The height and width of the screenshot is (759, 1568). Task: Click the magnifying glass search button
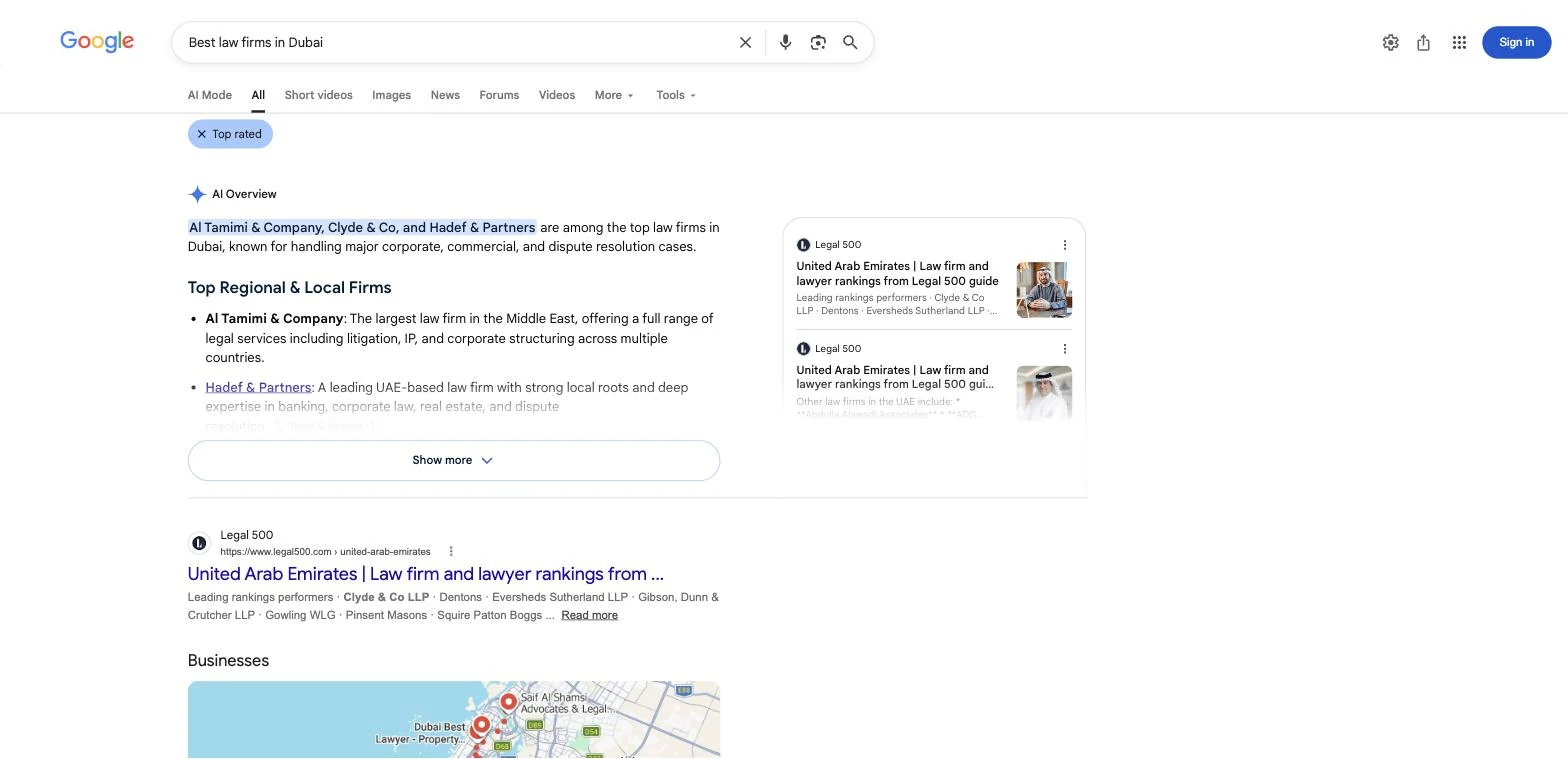[850, 42]
